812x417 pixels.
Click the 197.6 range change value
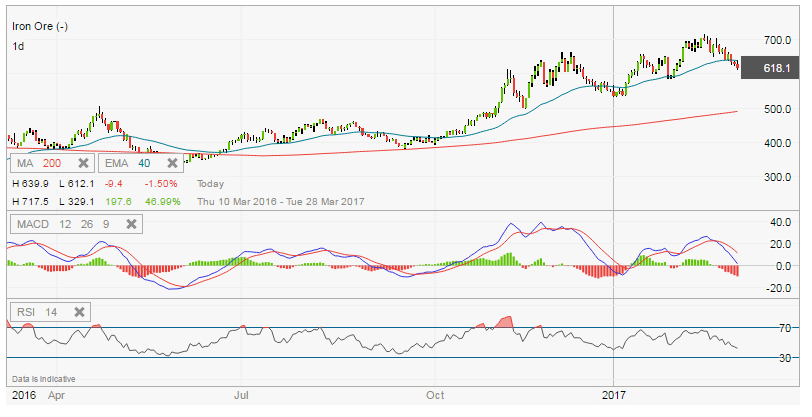(118, 202)
